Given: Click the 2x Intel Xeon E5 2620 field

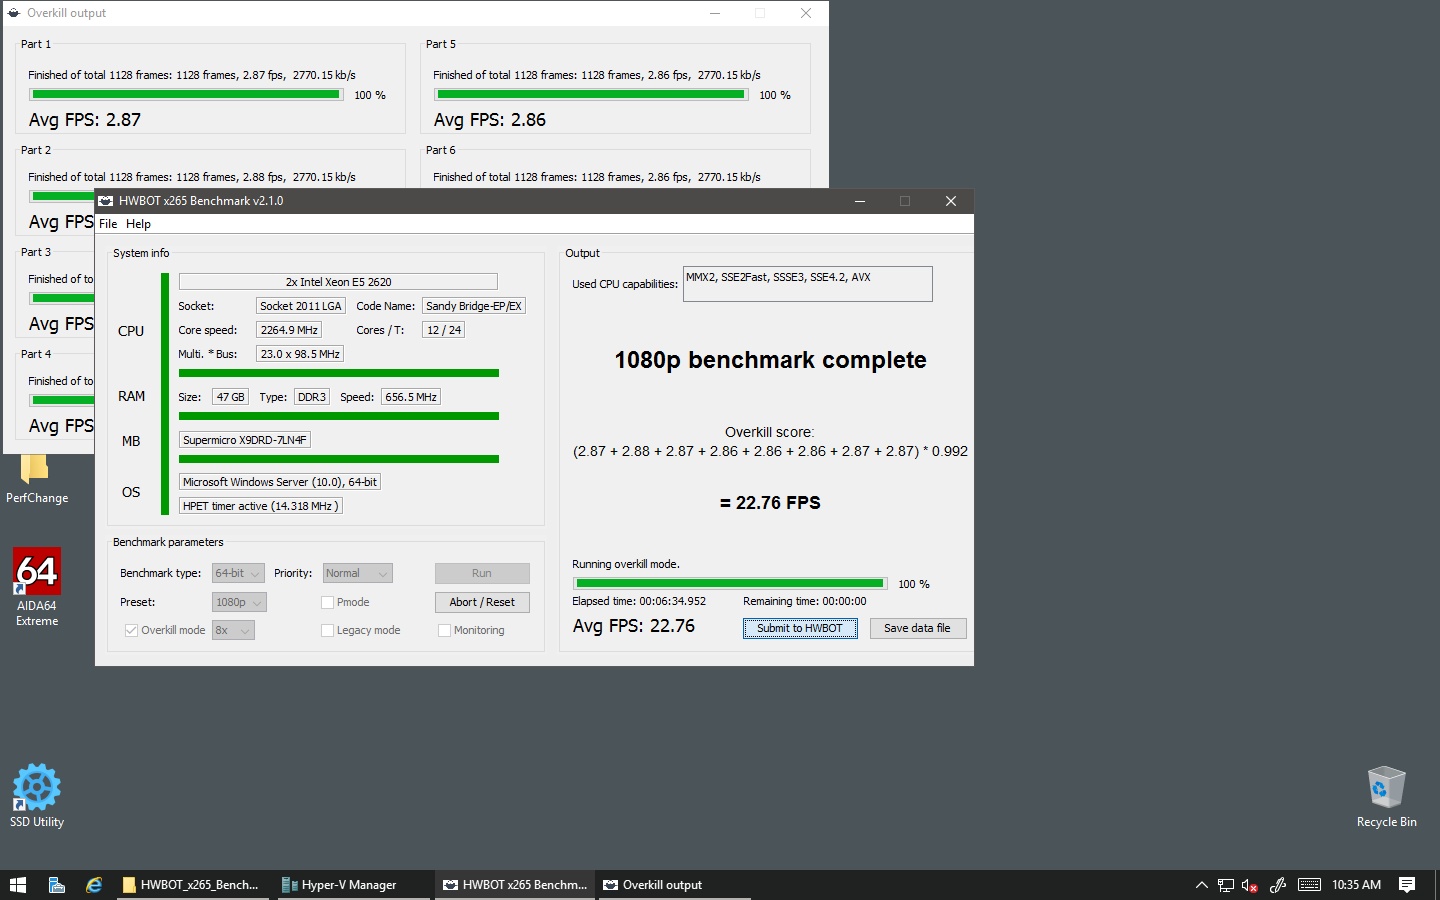Looking at the screenshot, I should (x=338, y=282).
